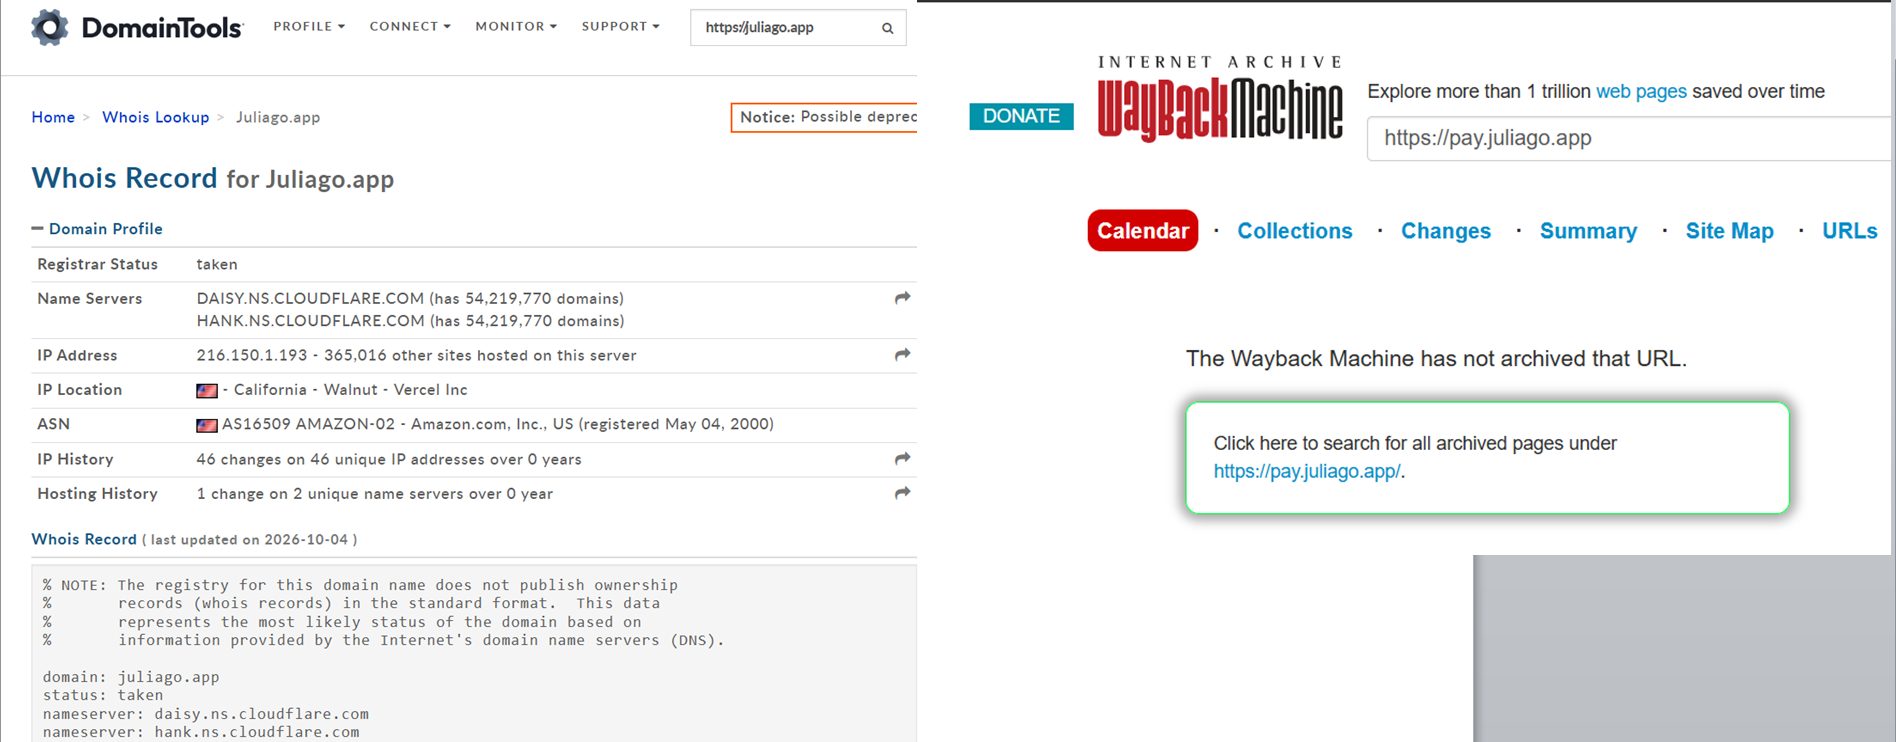This screenshot has width=1896, height=742.
Task: Go to Home breadcrumb link
Action: pos(53,117)
